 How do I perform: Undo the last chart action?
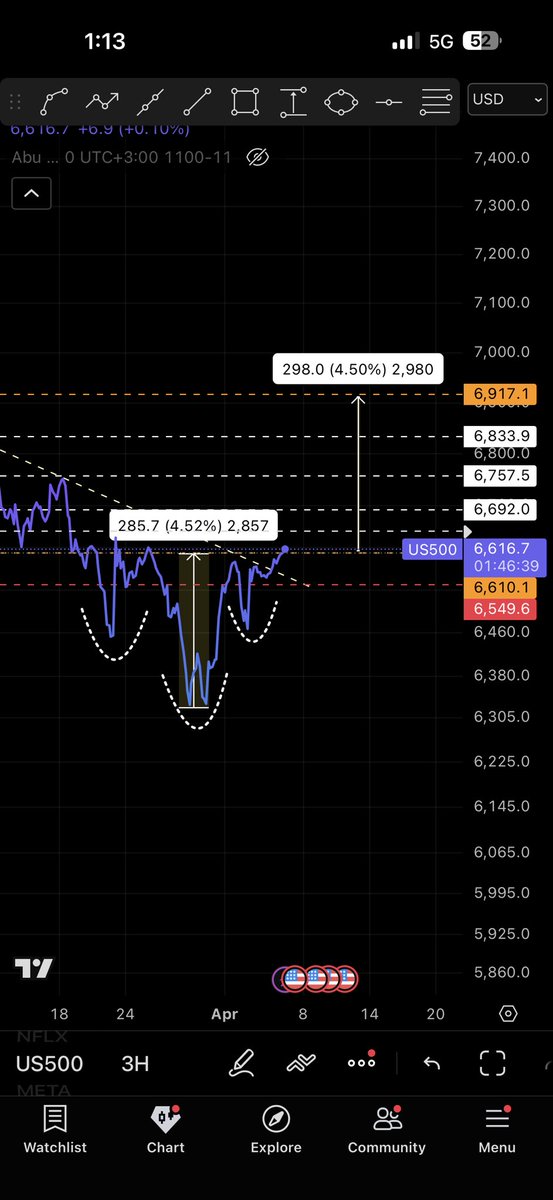432,1063
